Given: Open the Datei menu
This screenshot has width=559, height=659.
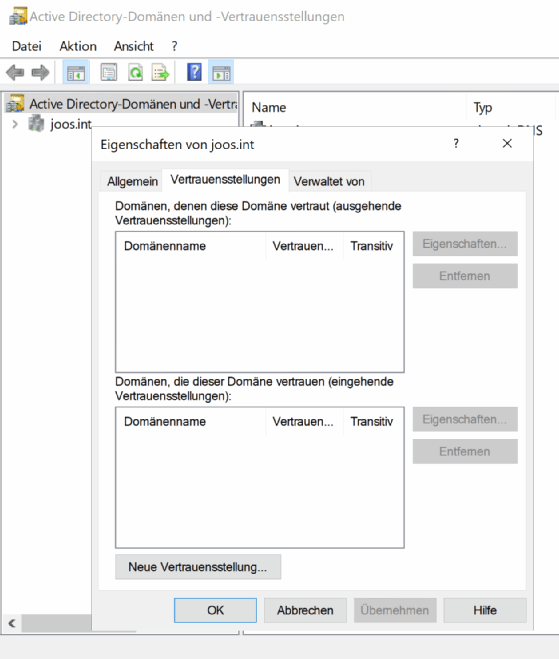Looking at the screenshot, I should pyautogui.click(x=26, y=46).
